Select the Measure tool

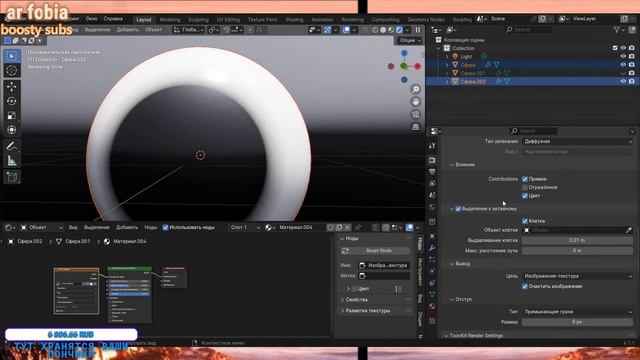coord(11,161)
